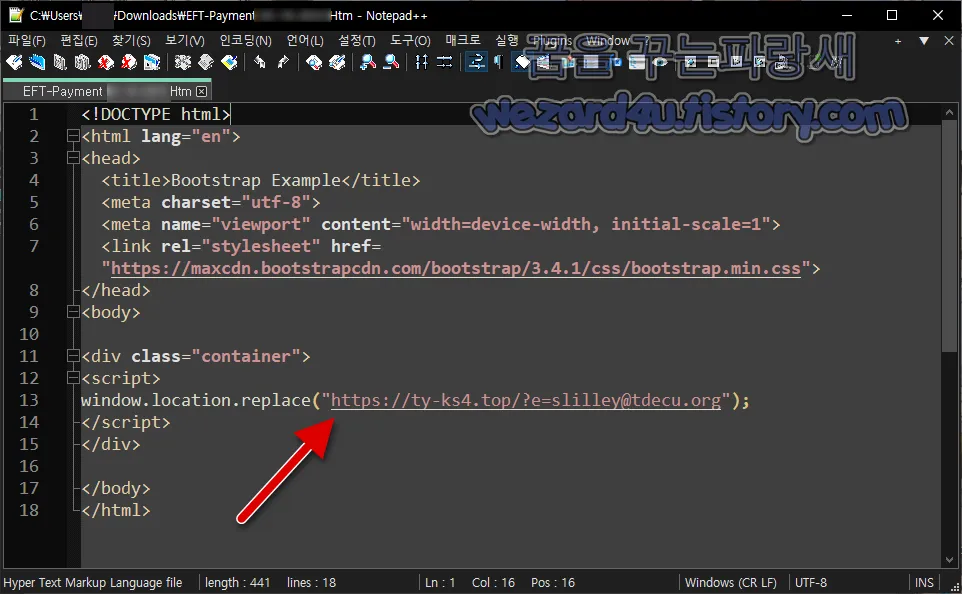Click the ty-ks4.top URL on line 13
962x594 pixels.
[526, 400]
